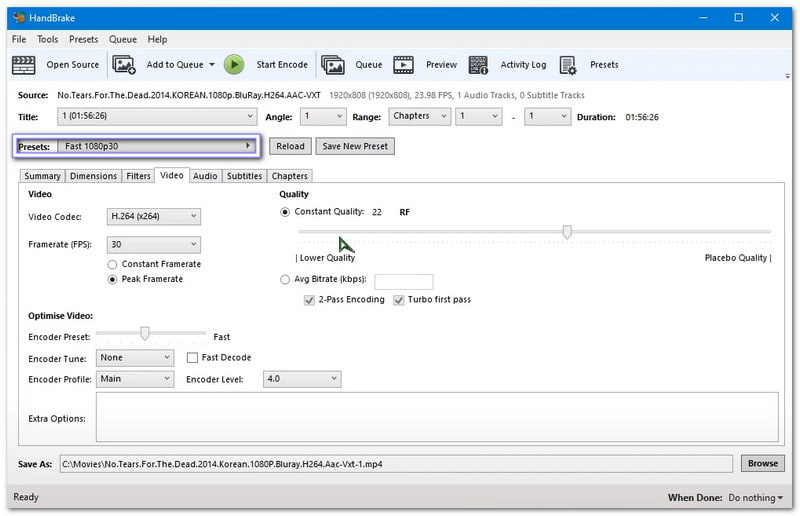The image size is (800, 516).
Task: Uncheck the 2-Pass Encoding checkbox
Action: pos(310,300)
